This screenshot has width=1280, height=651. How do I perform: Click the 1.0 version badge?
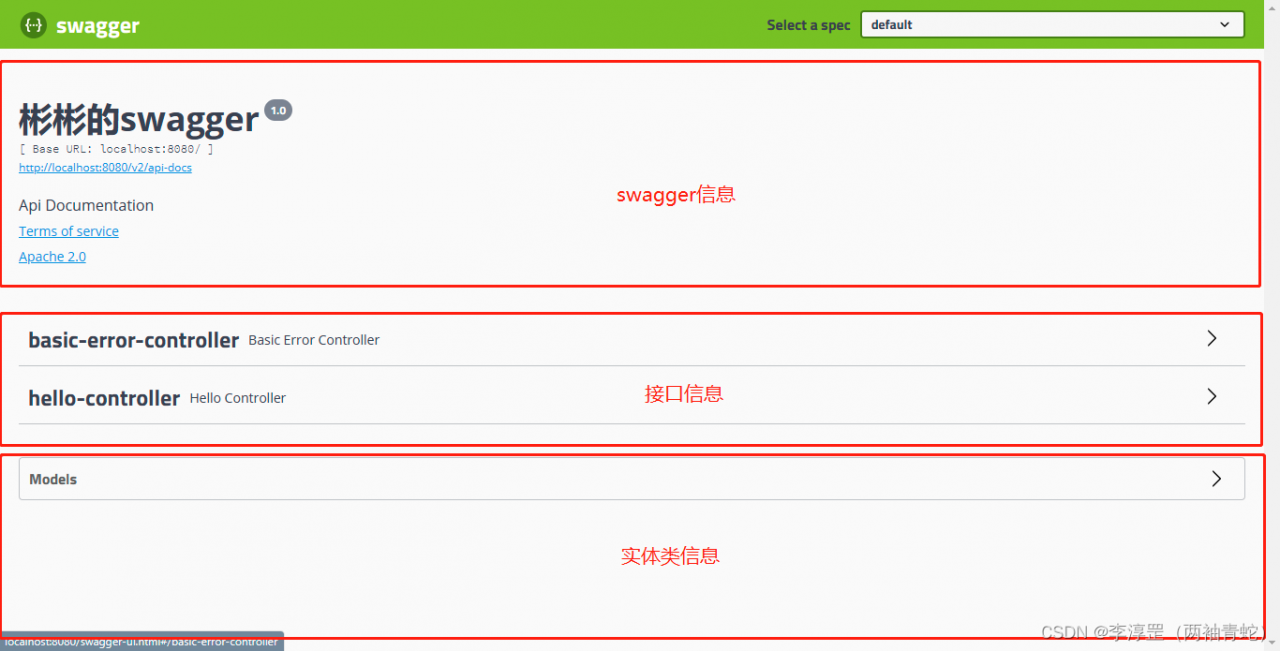click(x=278, y=110)
